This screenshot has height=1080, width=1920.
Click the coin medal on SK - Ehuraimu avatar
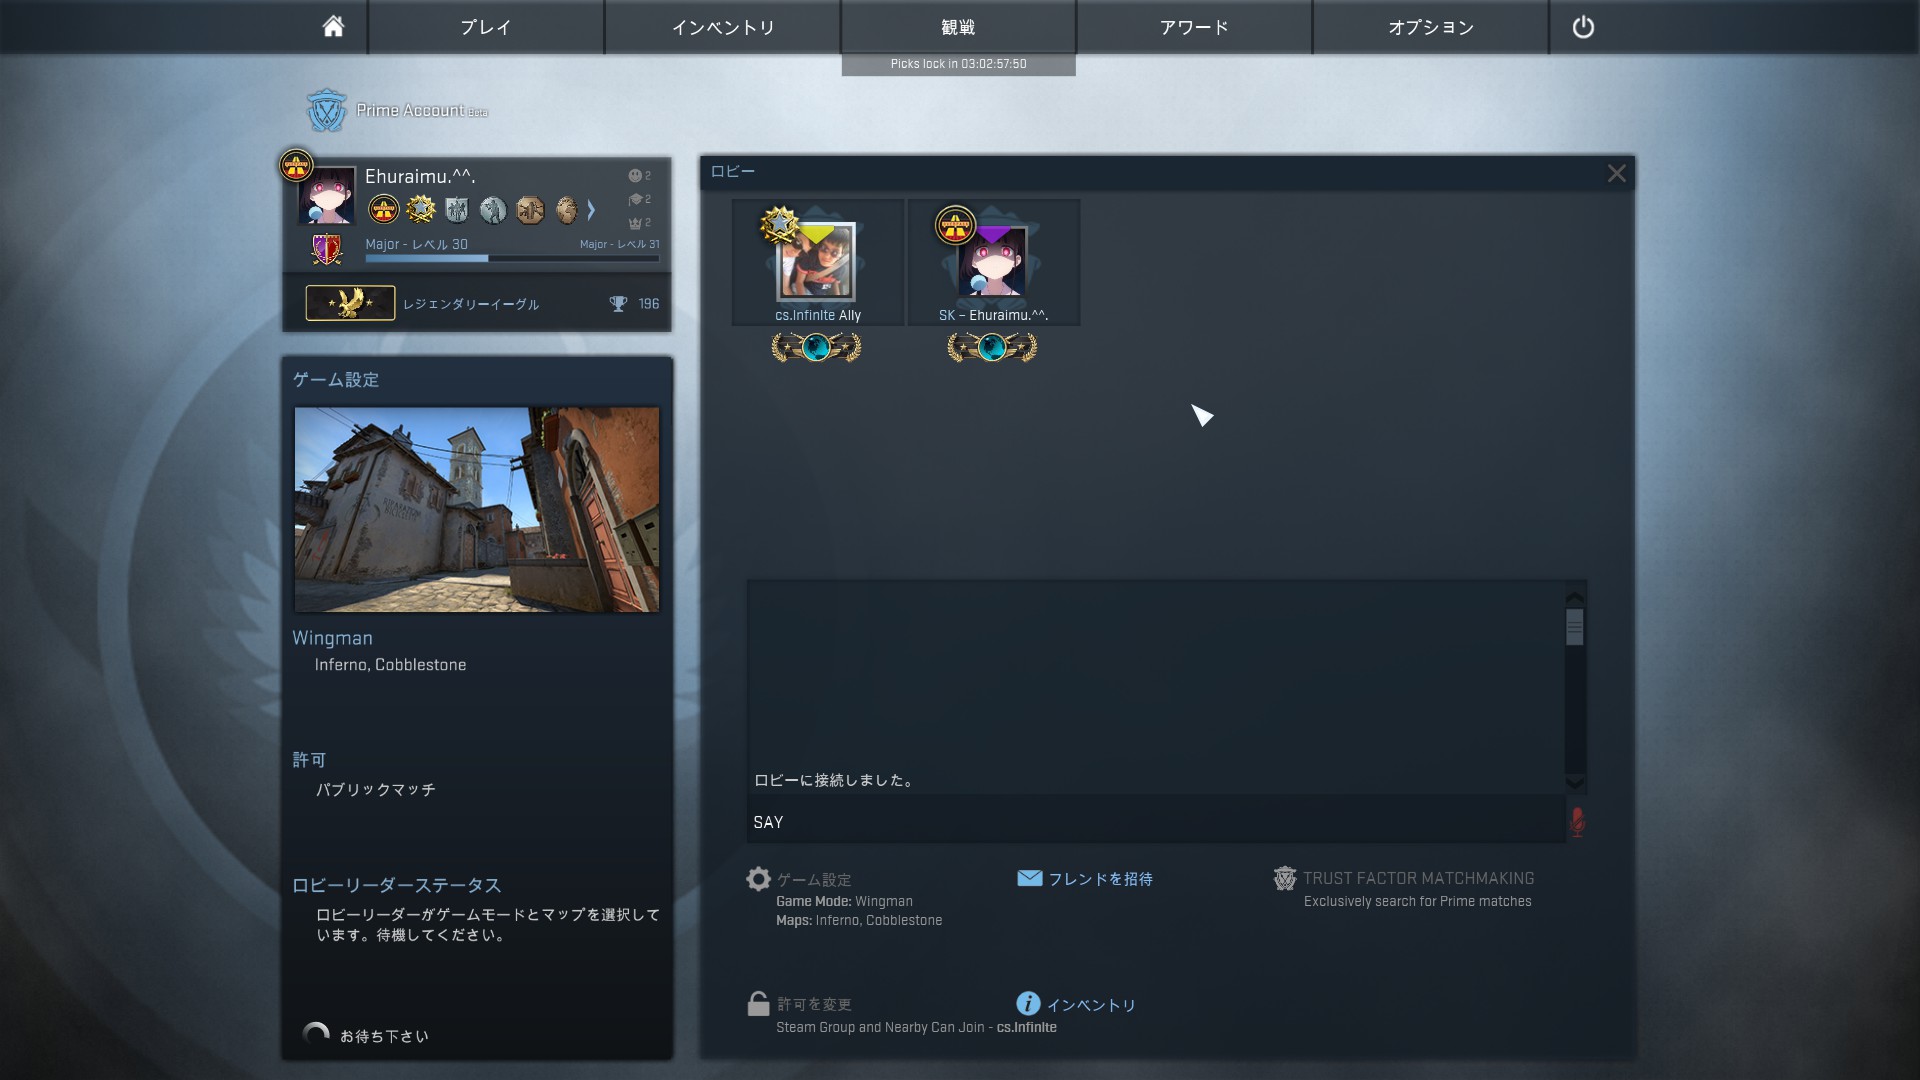955,225
